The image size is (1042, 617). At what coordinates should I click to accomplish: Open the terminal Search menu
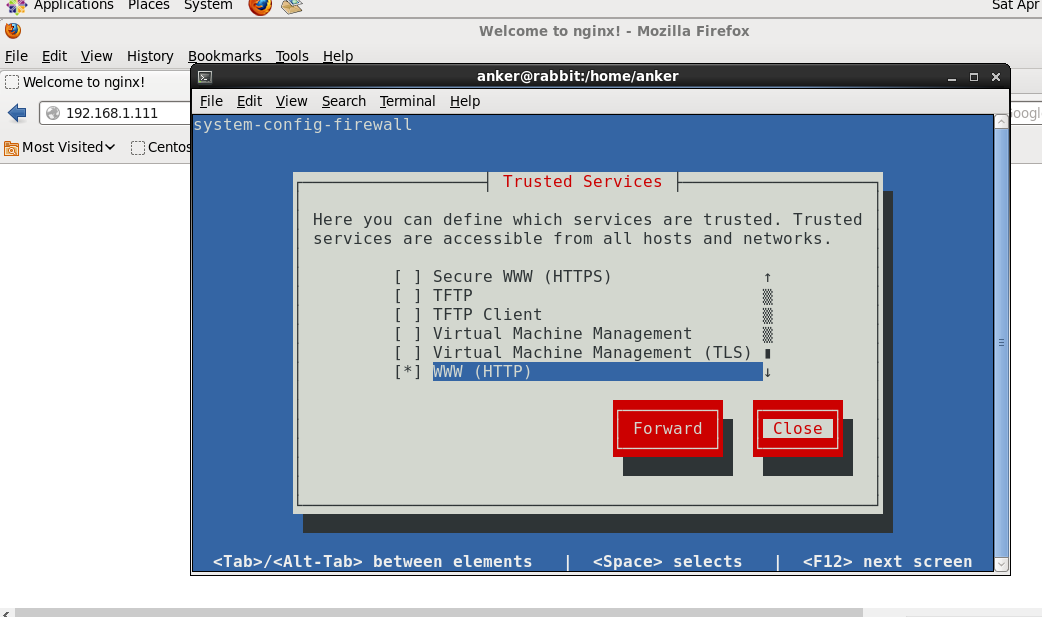click(344, 101)
